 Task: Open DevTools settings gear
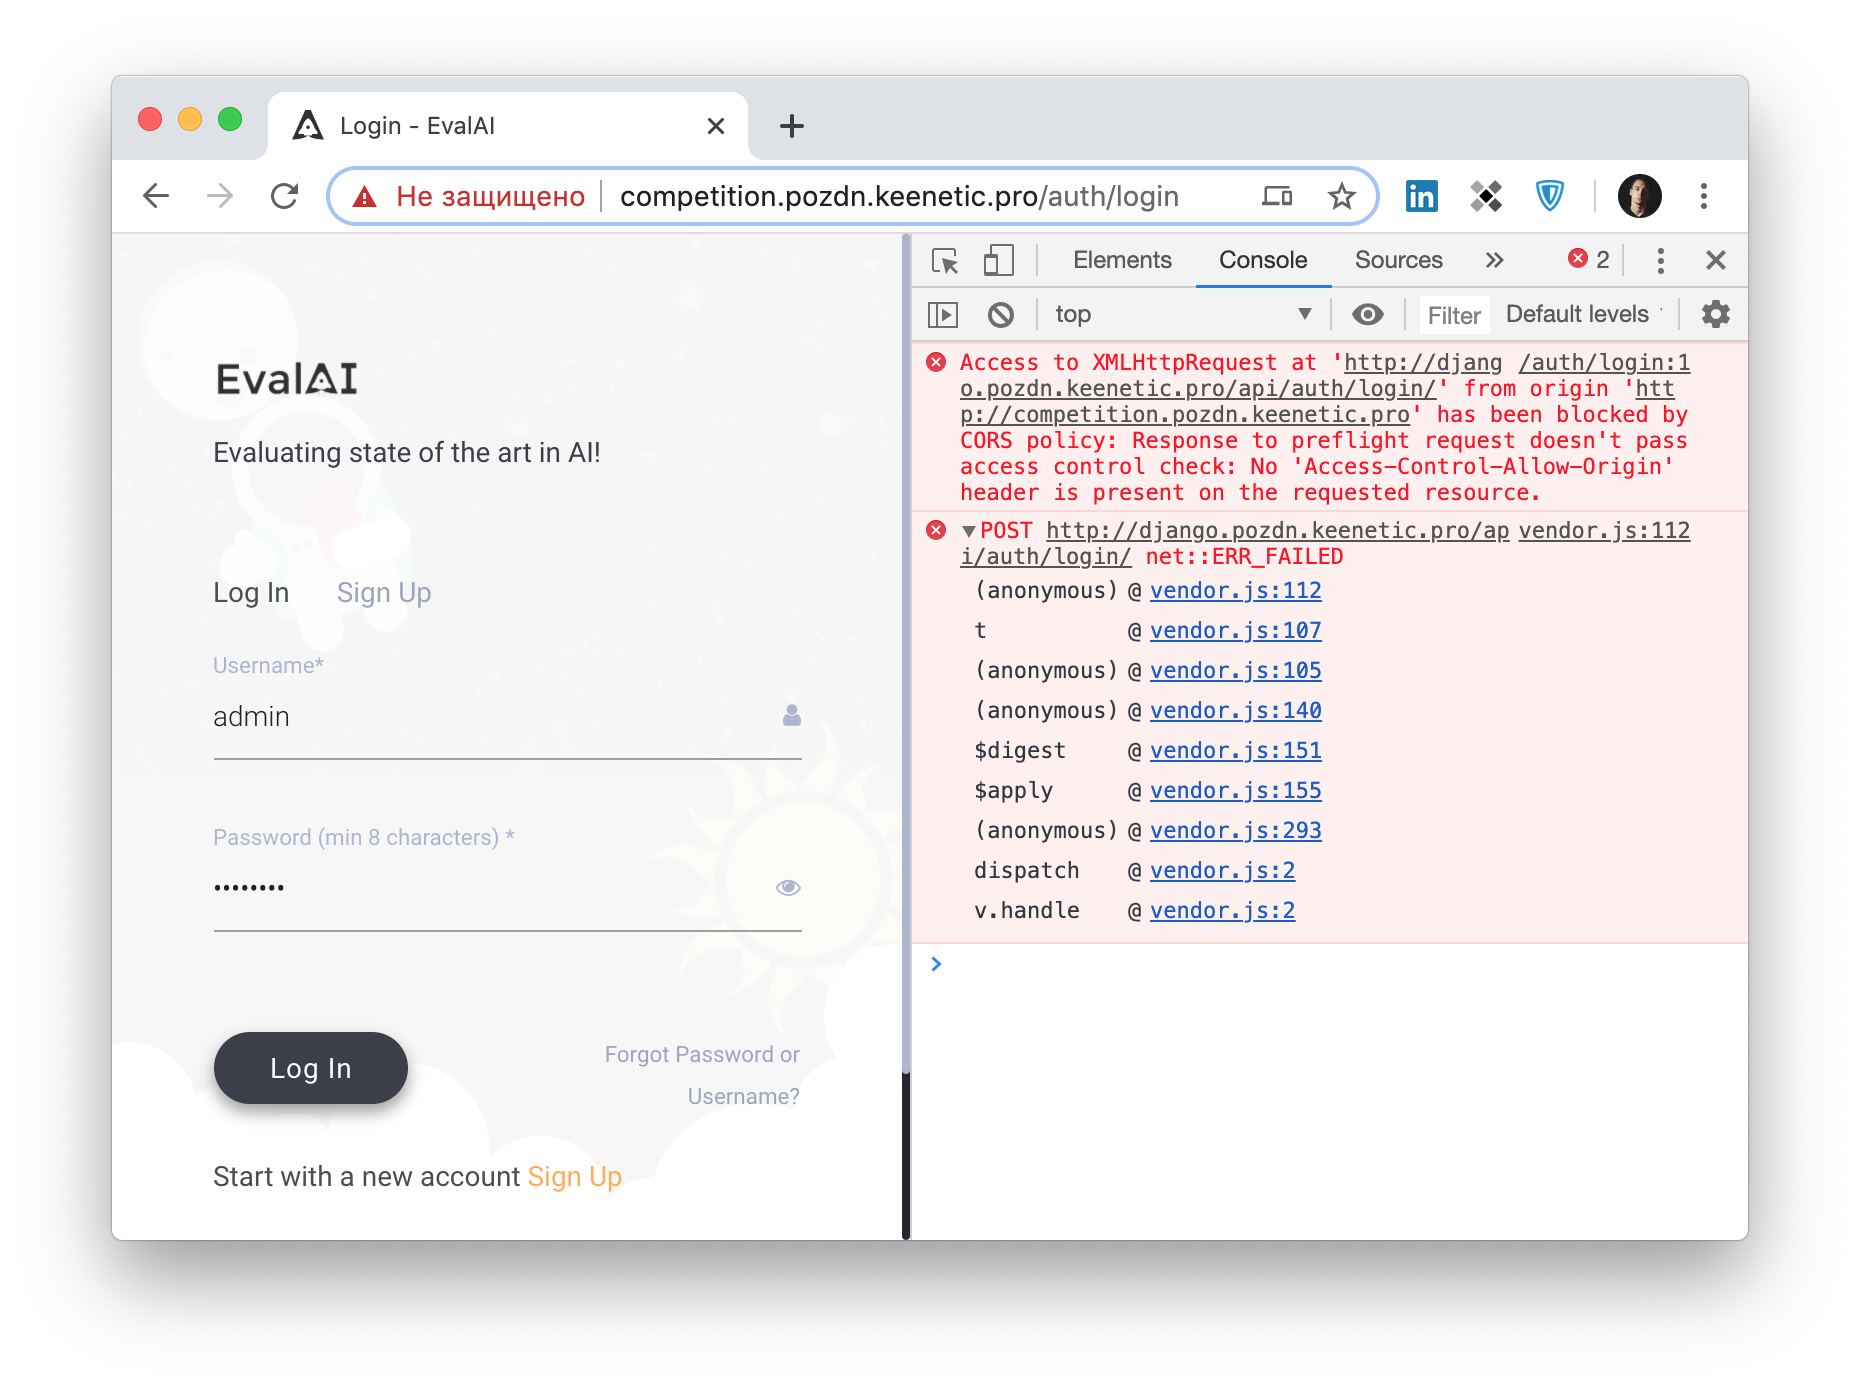click(1714, 314)
